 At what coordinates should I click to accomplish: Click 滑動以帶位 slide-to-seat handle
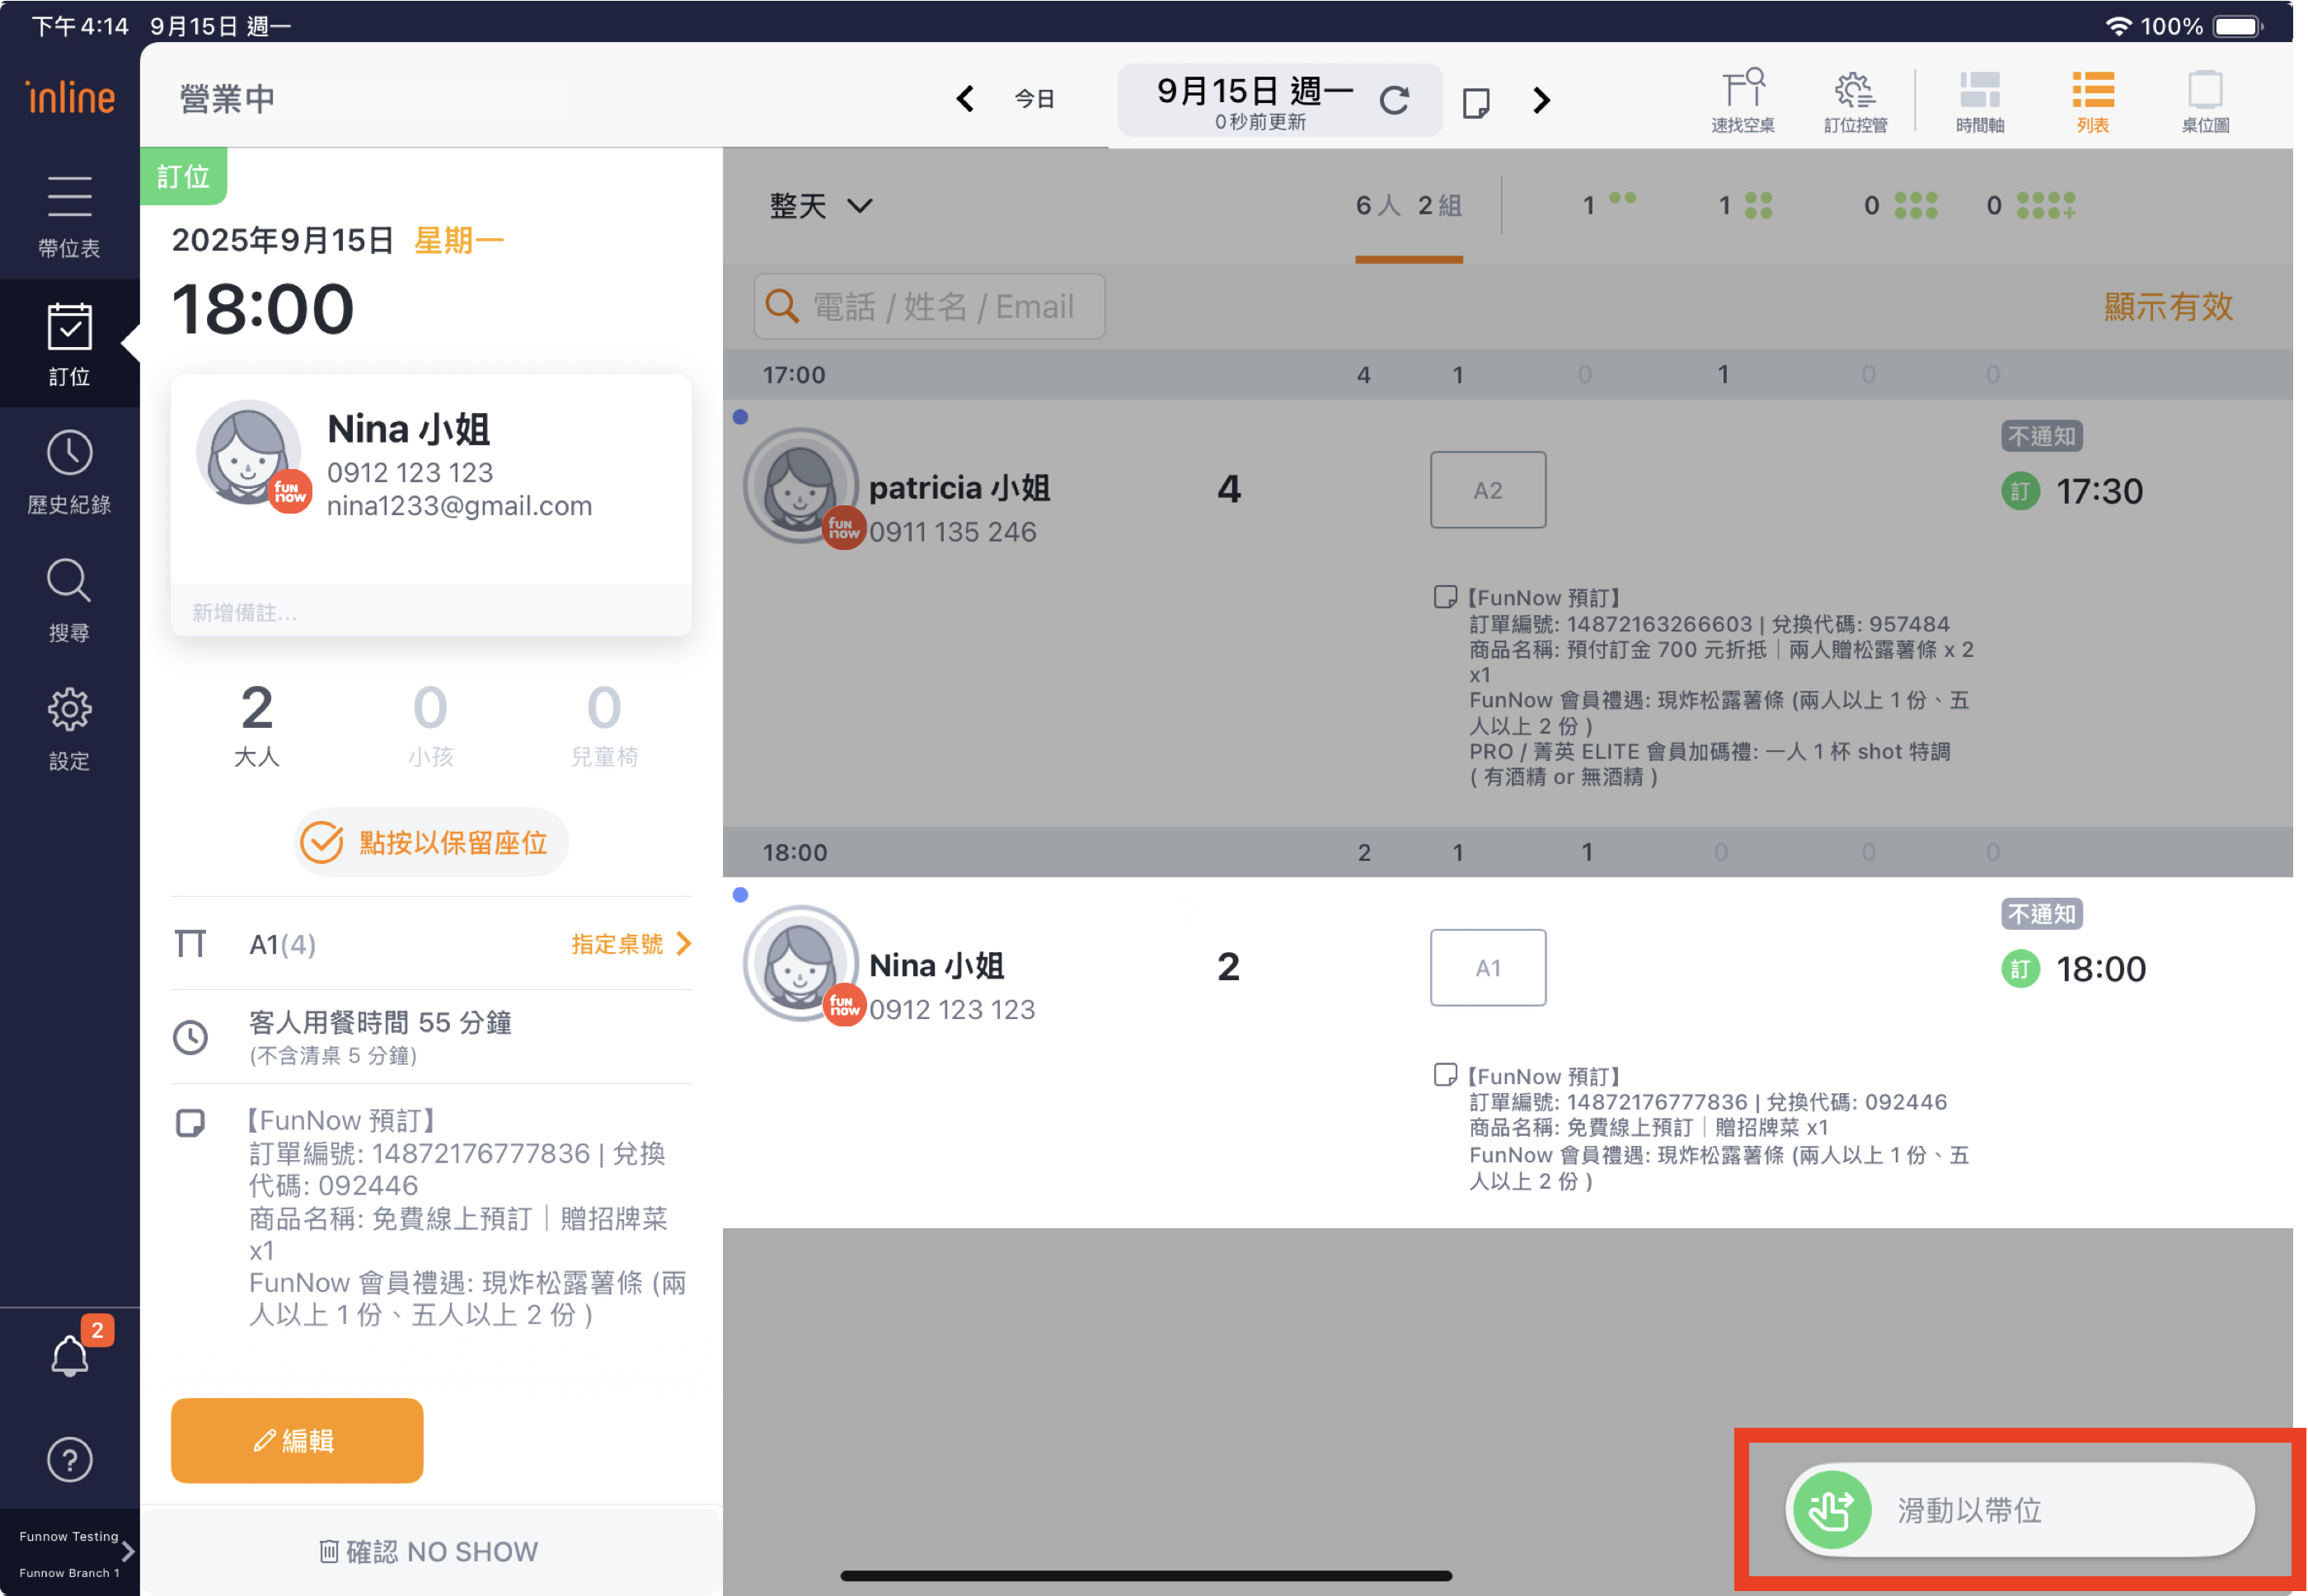[1832, 1509]
